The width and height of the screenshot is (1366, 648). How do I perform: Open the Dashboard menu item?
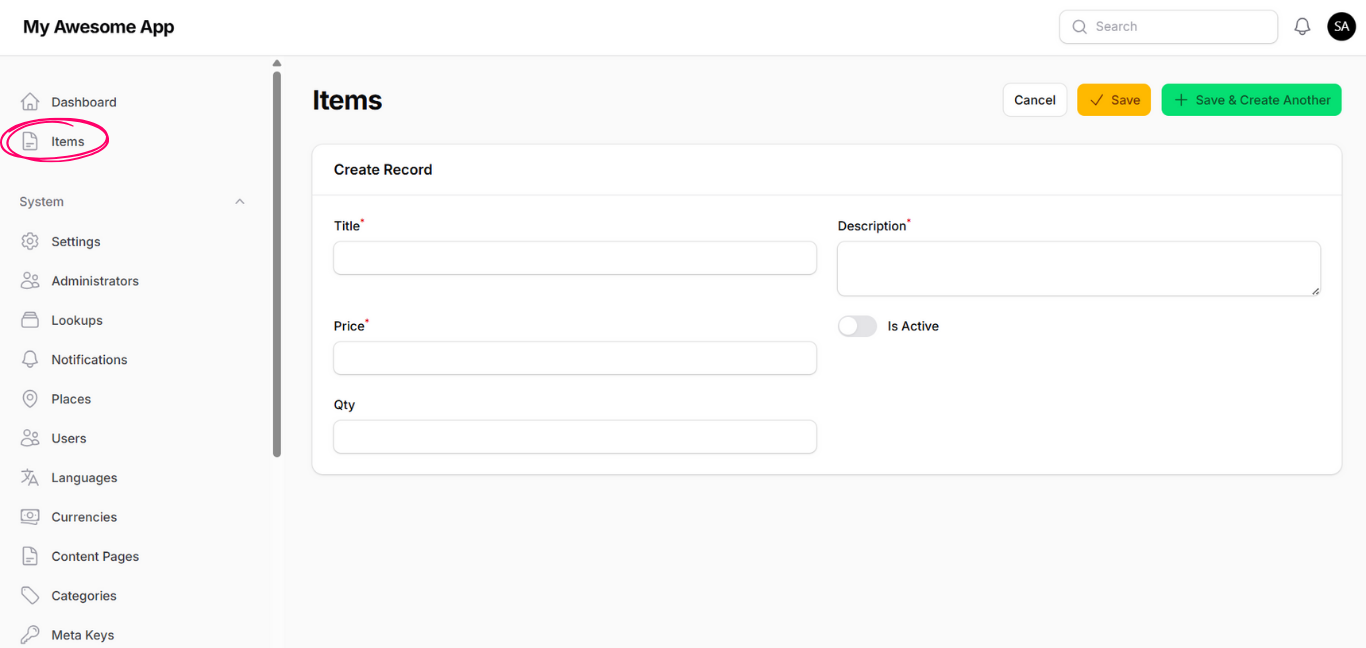(x=83, y=102)
